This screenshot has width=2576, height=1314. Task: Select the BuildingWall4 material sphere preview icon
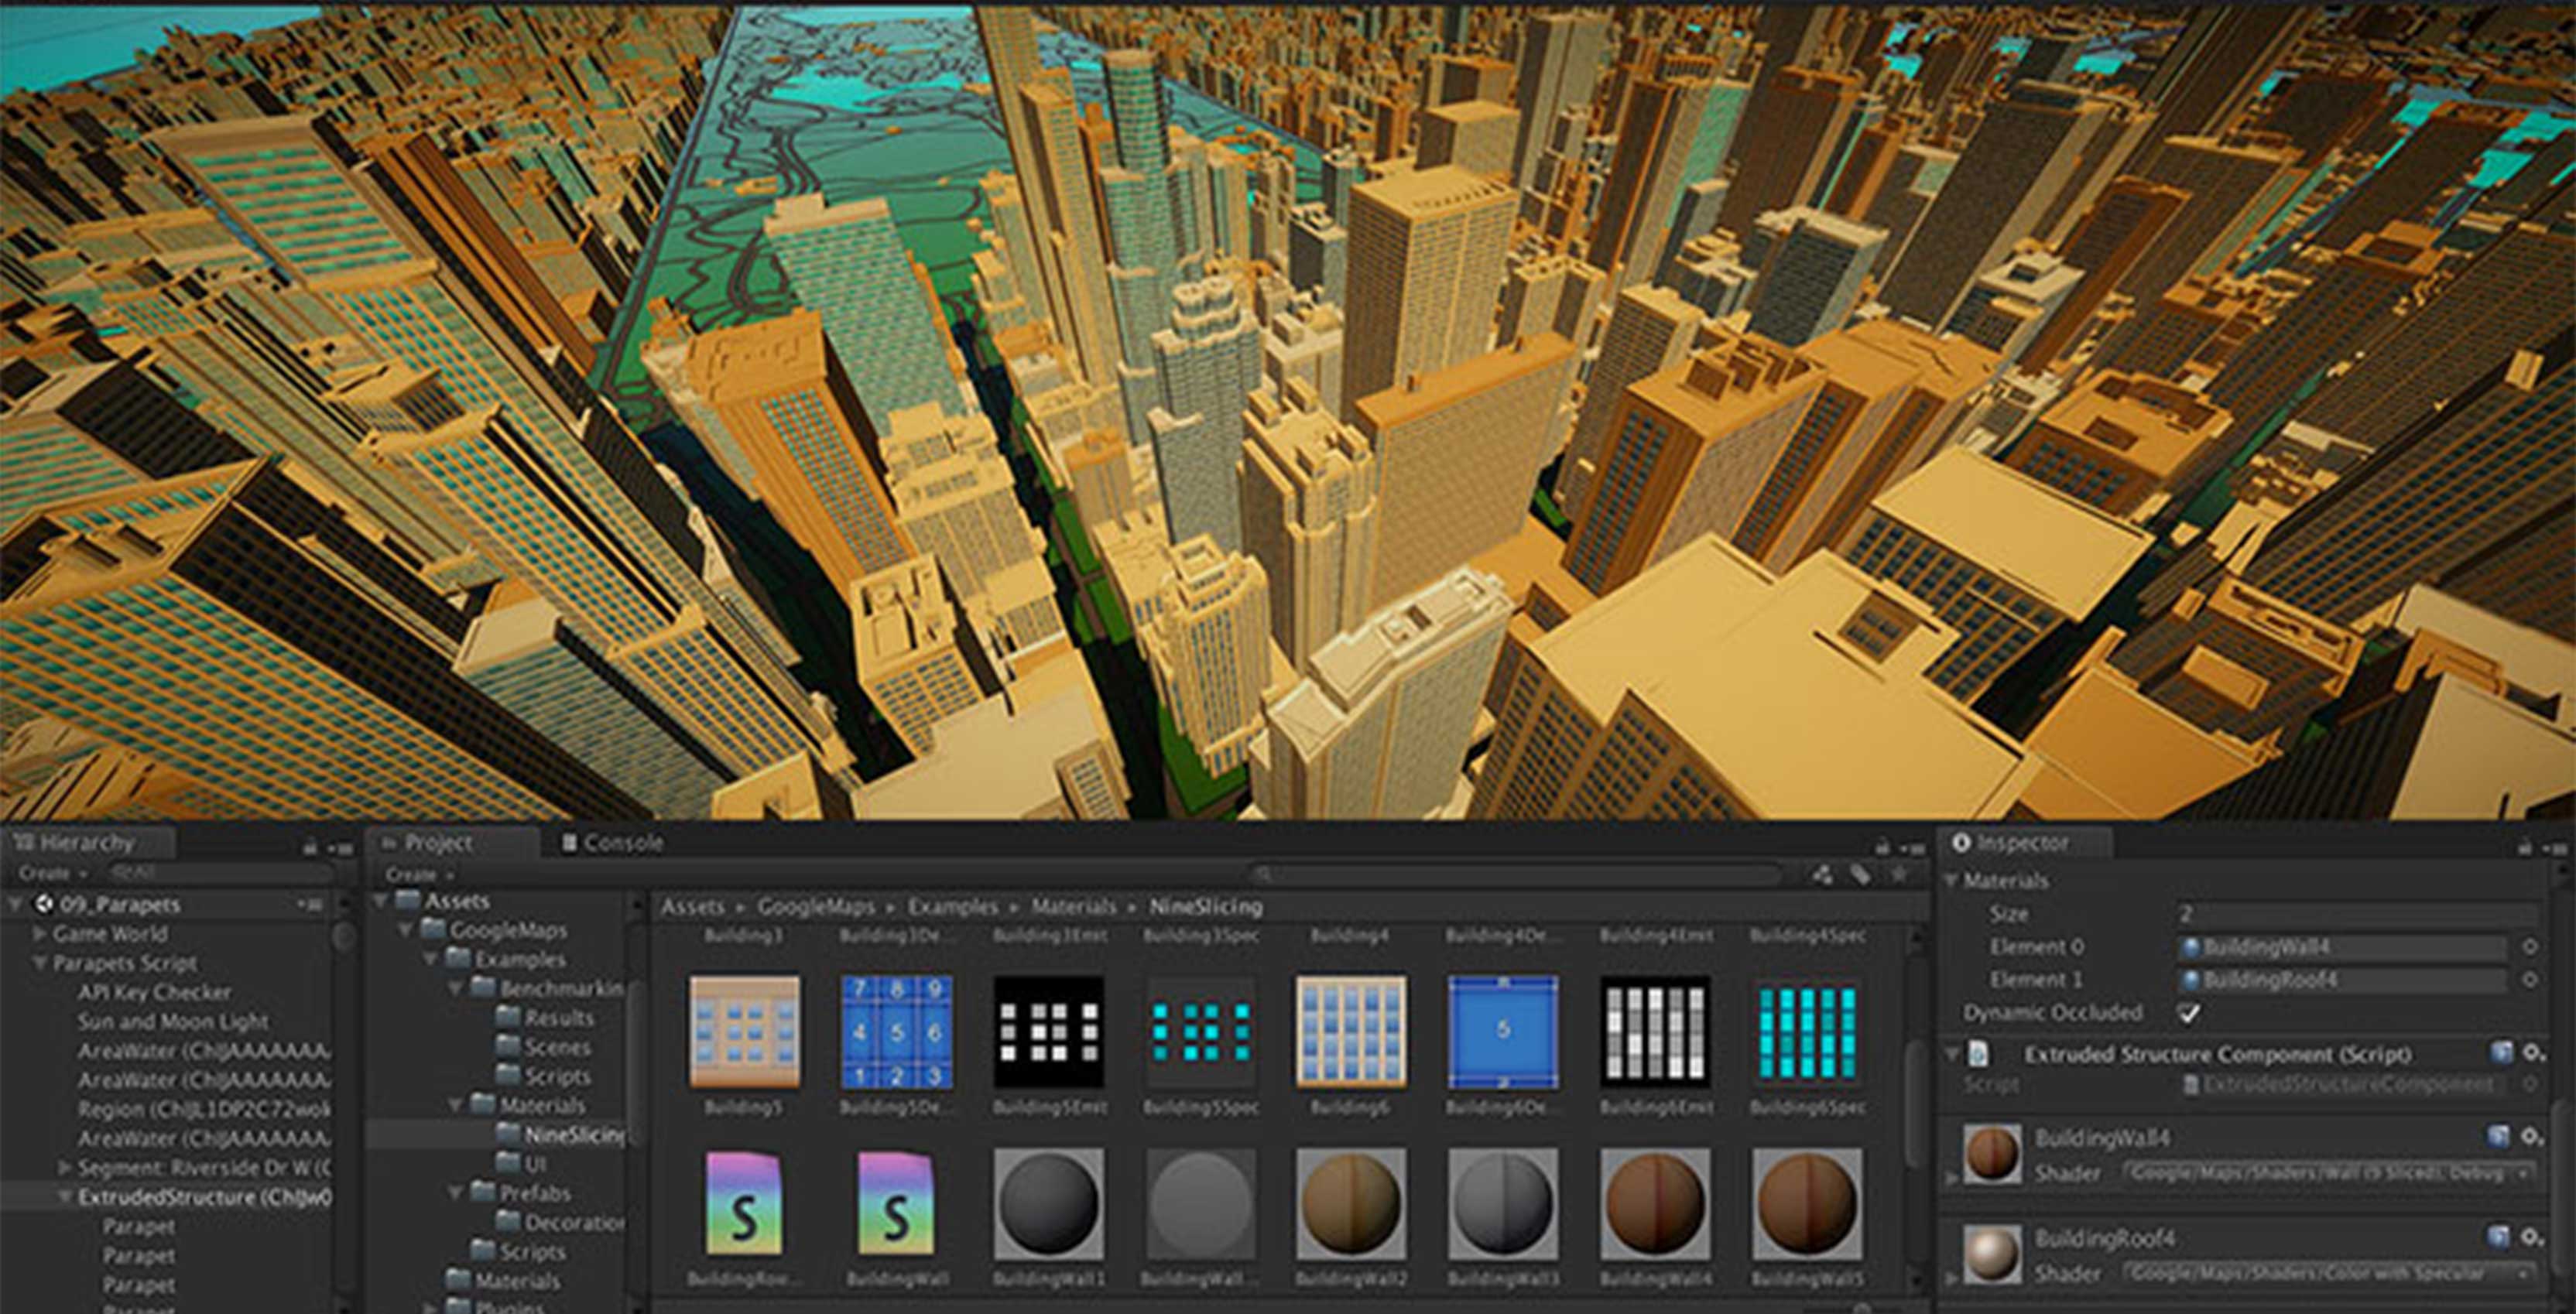[x=1992, y=1154]
